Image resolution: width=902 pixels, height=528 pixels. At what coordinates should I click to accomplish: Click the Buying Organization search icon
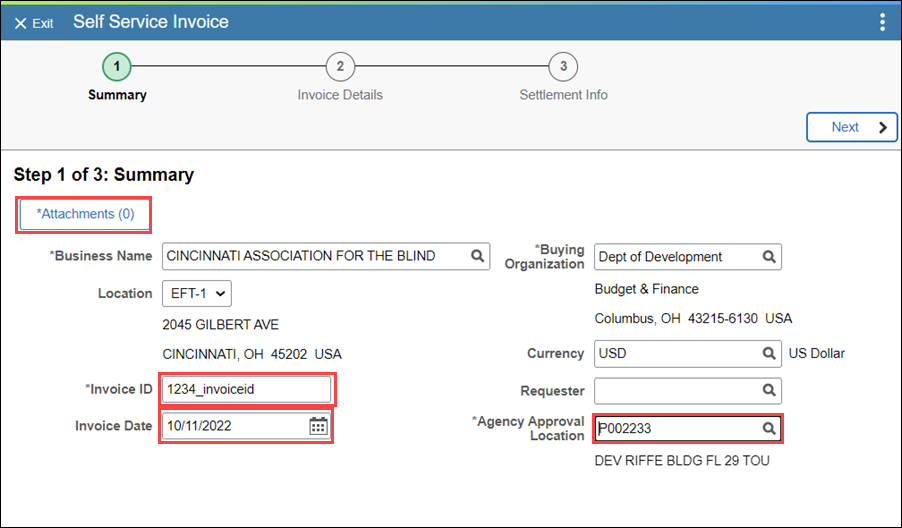click(x=769, y=257)
